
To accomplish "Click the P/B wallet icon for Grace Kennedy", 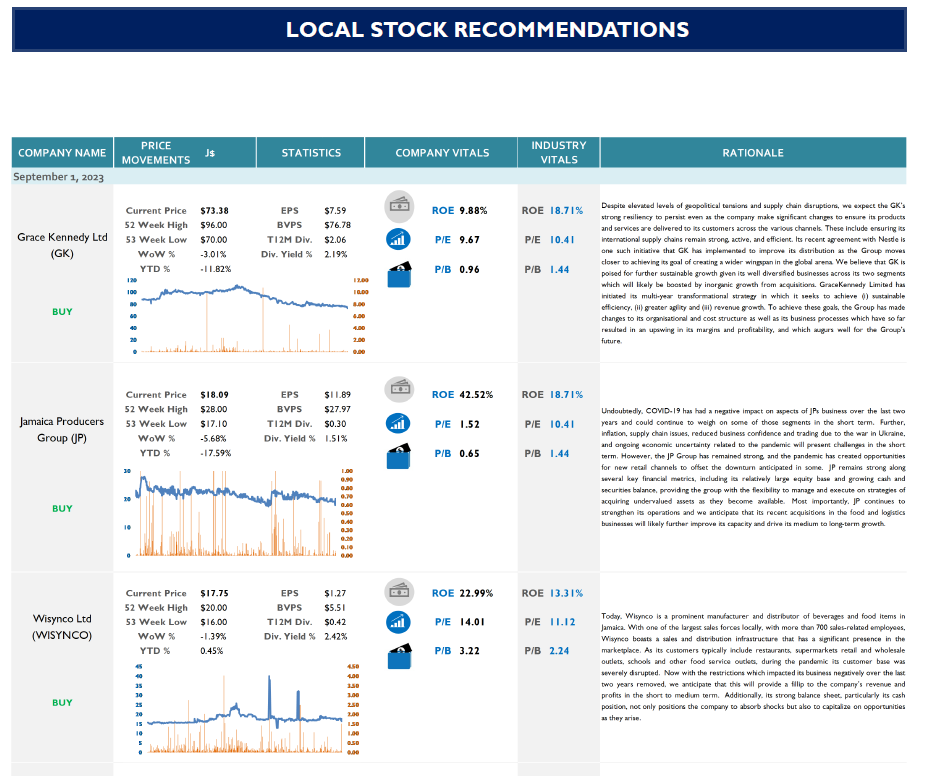I will pos(399,274).
